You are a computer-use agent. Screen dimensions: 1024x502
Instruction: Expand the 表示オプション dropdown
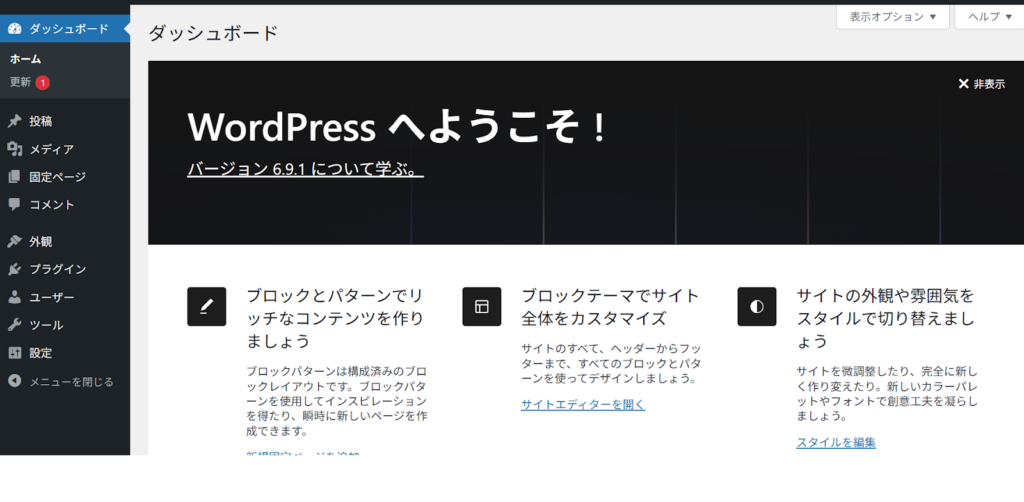(x=893, y=17)
